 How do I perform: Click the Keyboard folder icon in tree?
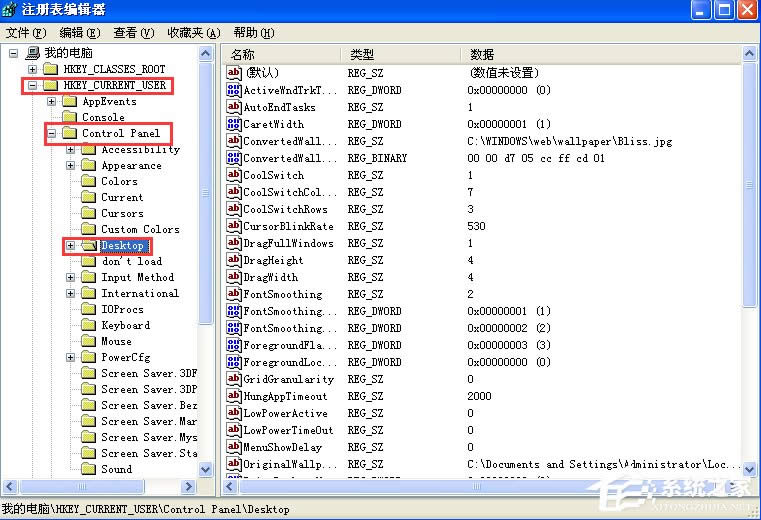tap(88, 325)
